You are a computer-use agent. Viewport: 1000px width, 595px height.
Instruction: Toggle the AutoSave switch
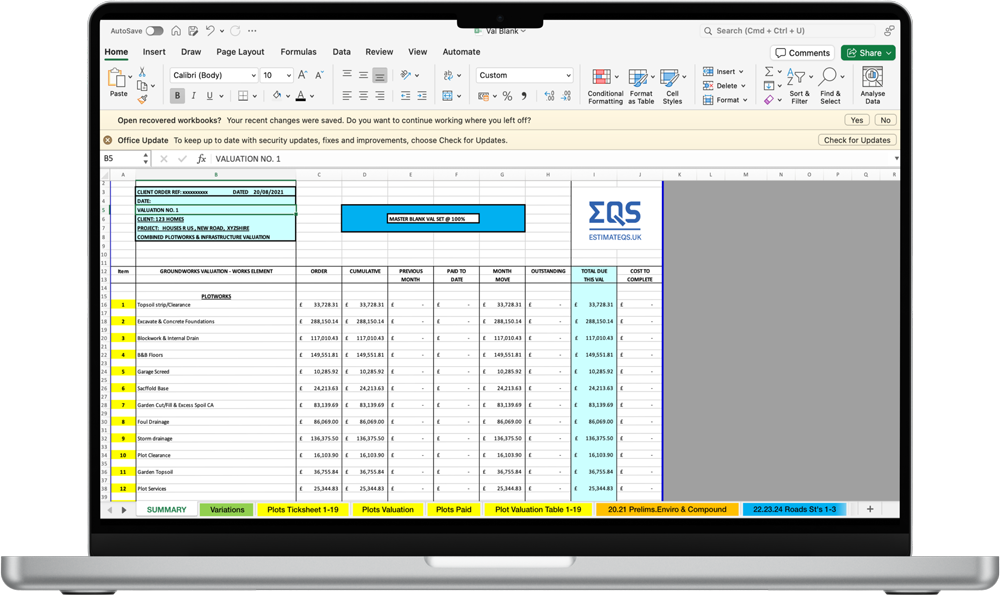pos(154,31)
